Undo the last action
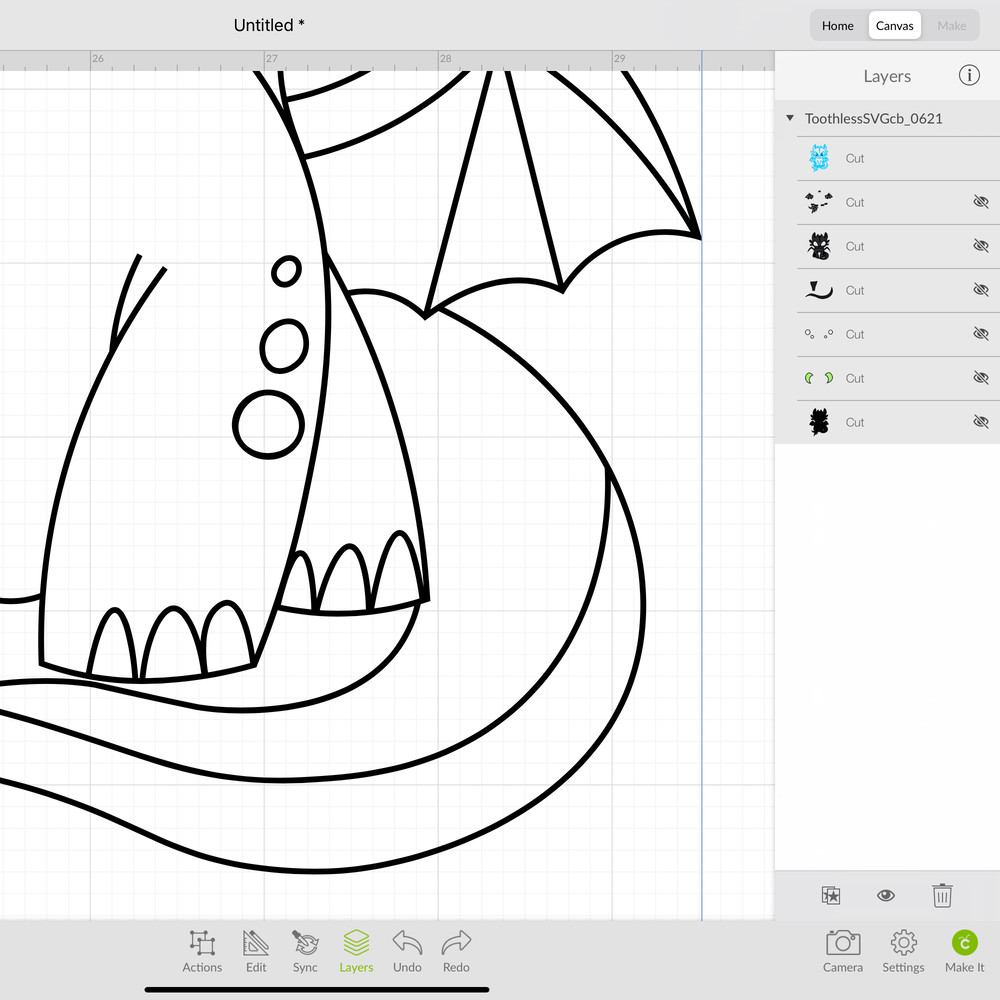The image size is (1000, 1000). pos(407,950)
